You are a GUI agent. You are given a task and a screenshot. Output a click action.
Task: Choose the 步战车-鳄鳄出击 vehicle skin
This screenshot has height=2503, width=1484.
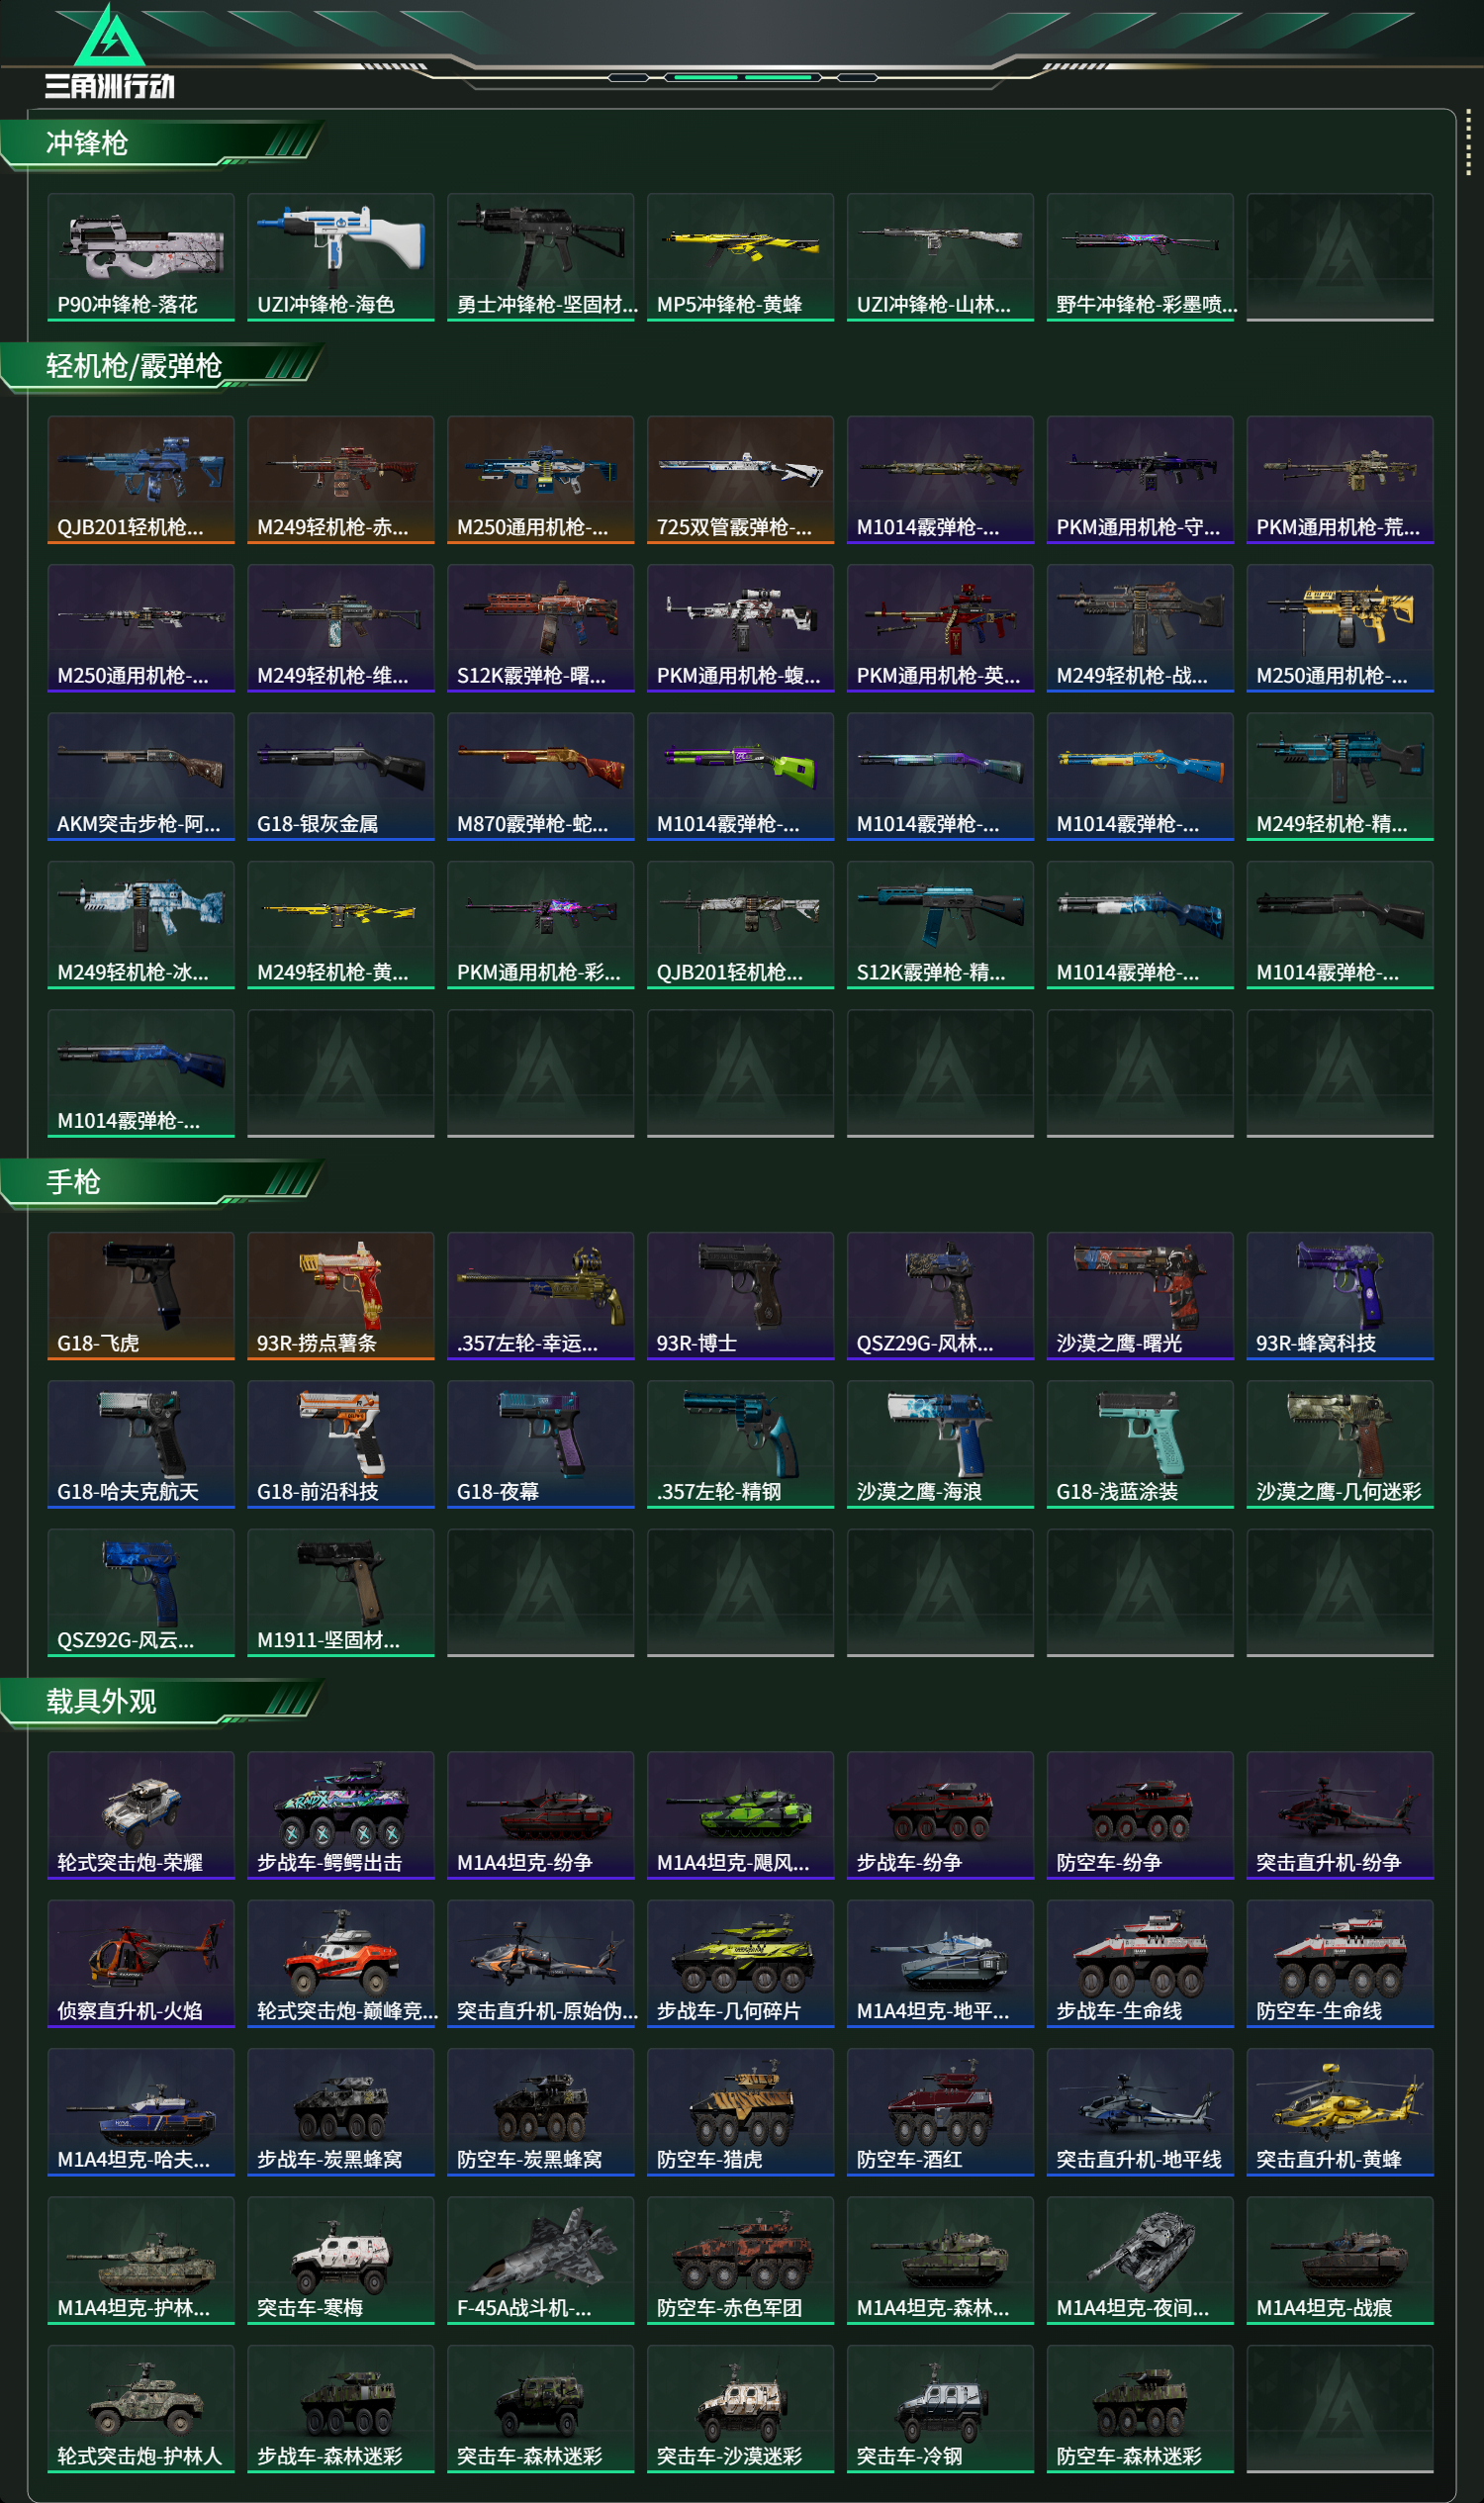[x=341, y=1815]
